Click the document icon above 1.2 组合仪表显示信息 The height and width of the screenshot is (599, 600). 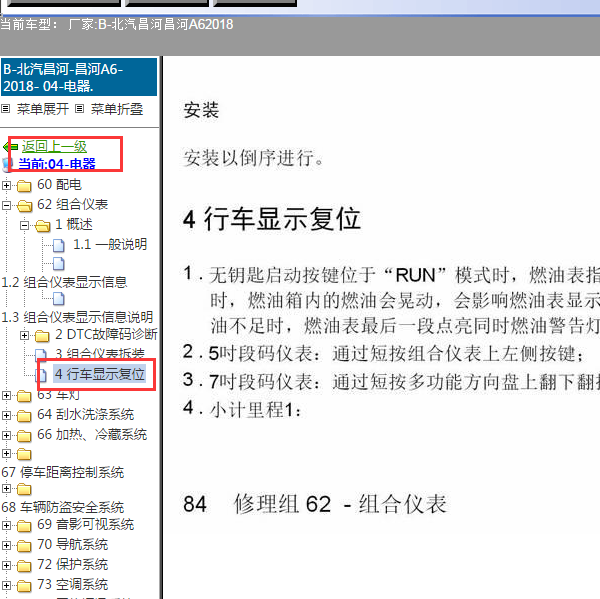point(59,263)
